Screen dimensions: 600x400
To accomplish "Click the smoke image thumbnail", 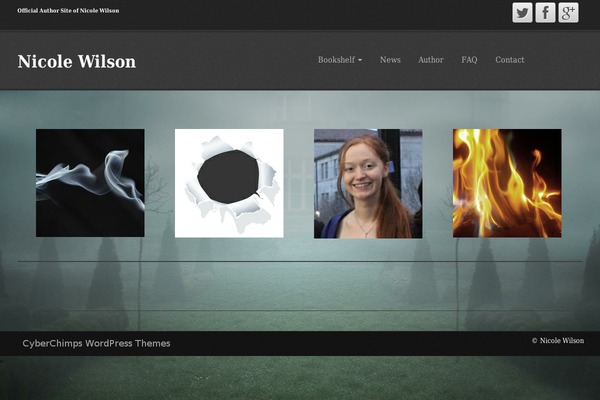I will [x=90, y=183].
